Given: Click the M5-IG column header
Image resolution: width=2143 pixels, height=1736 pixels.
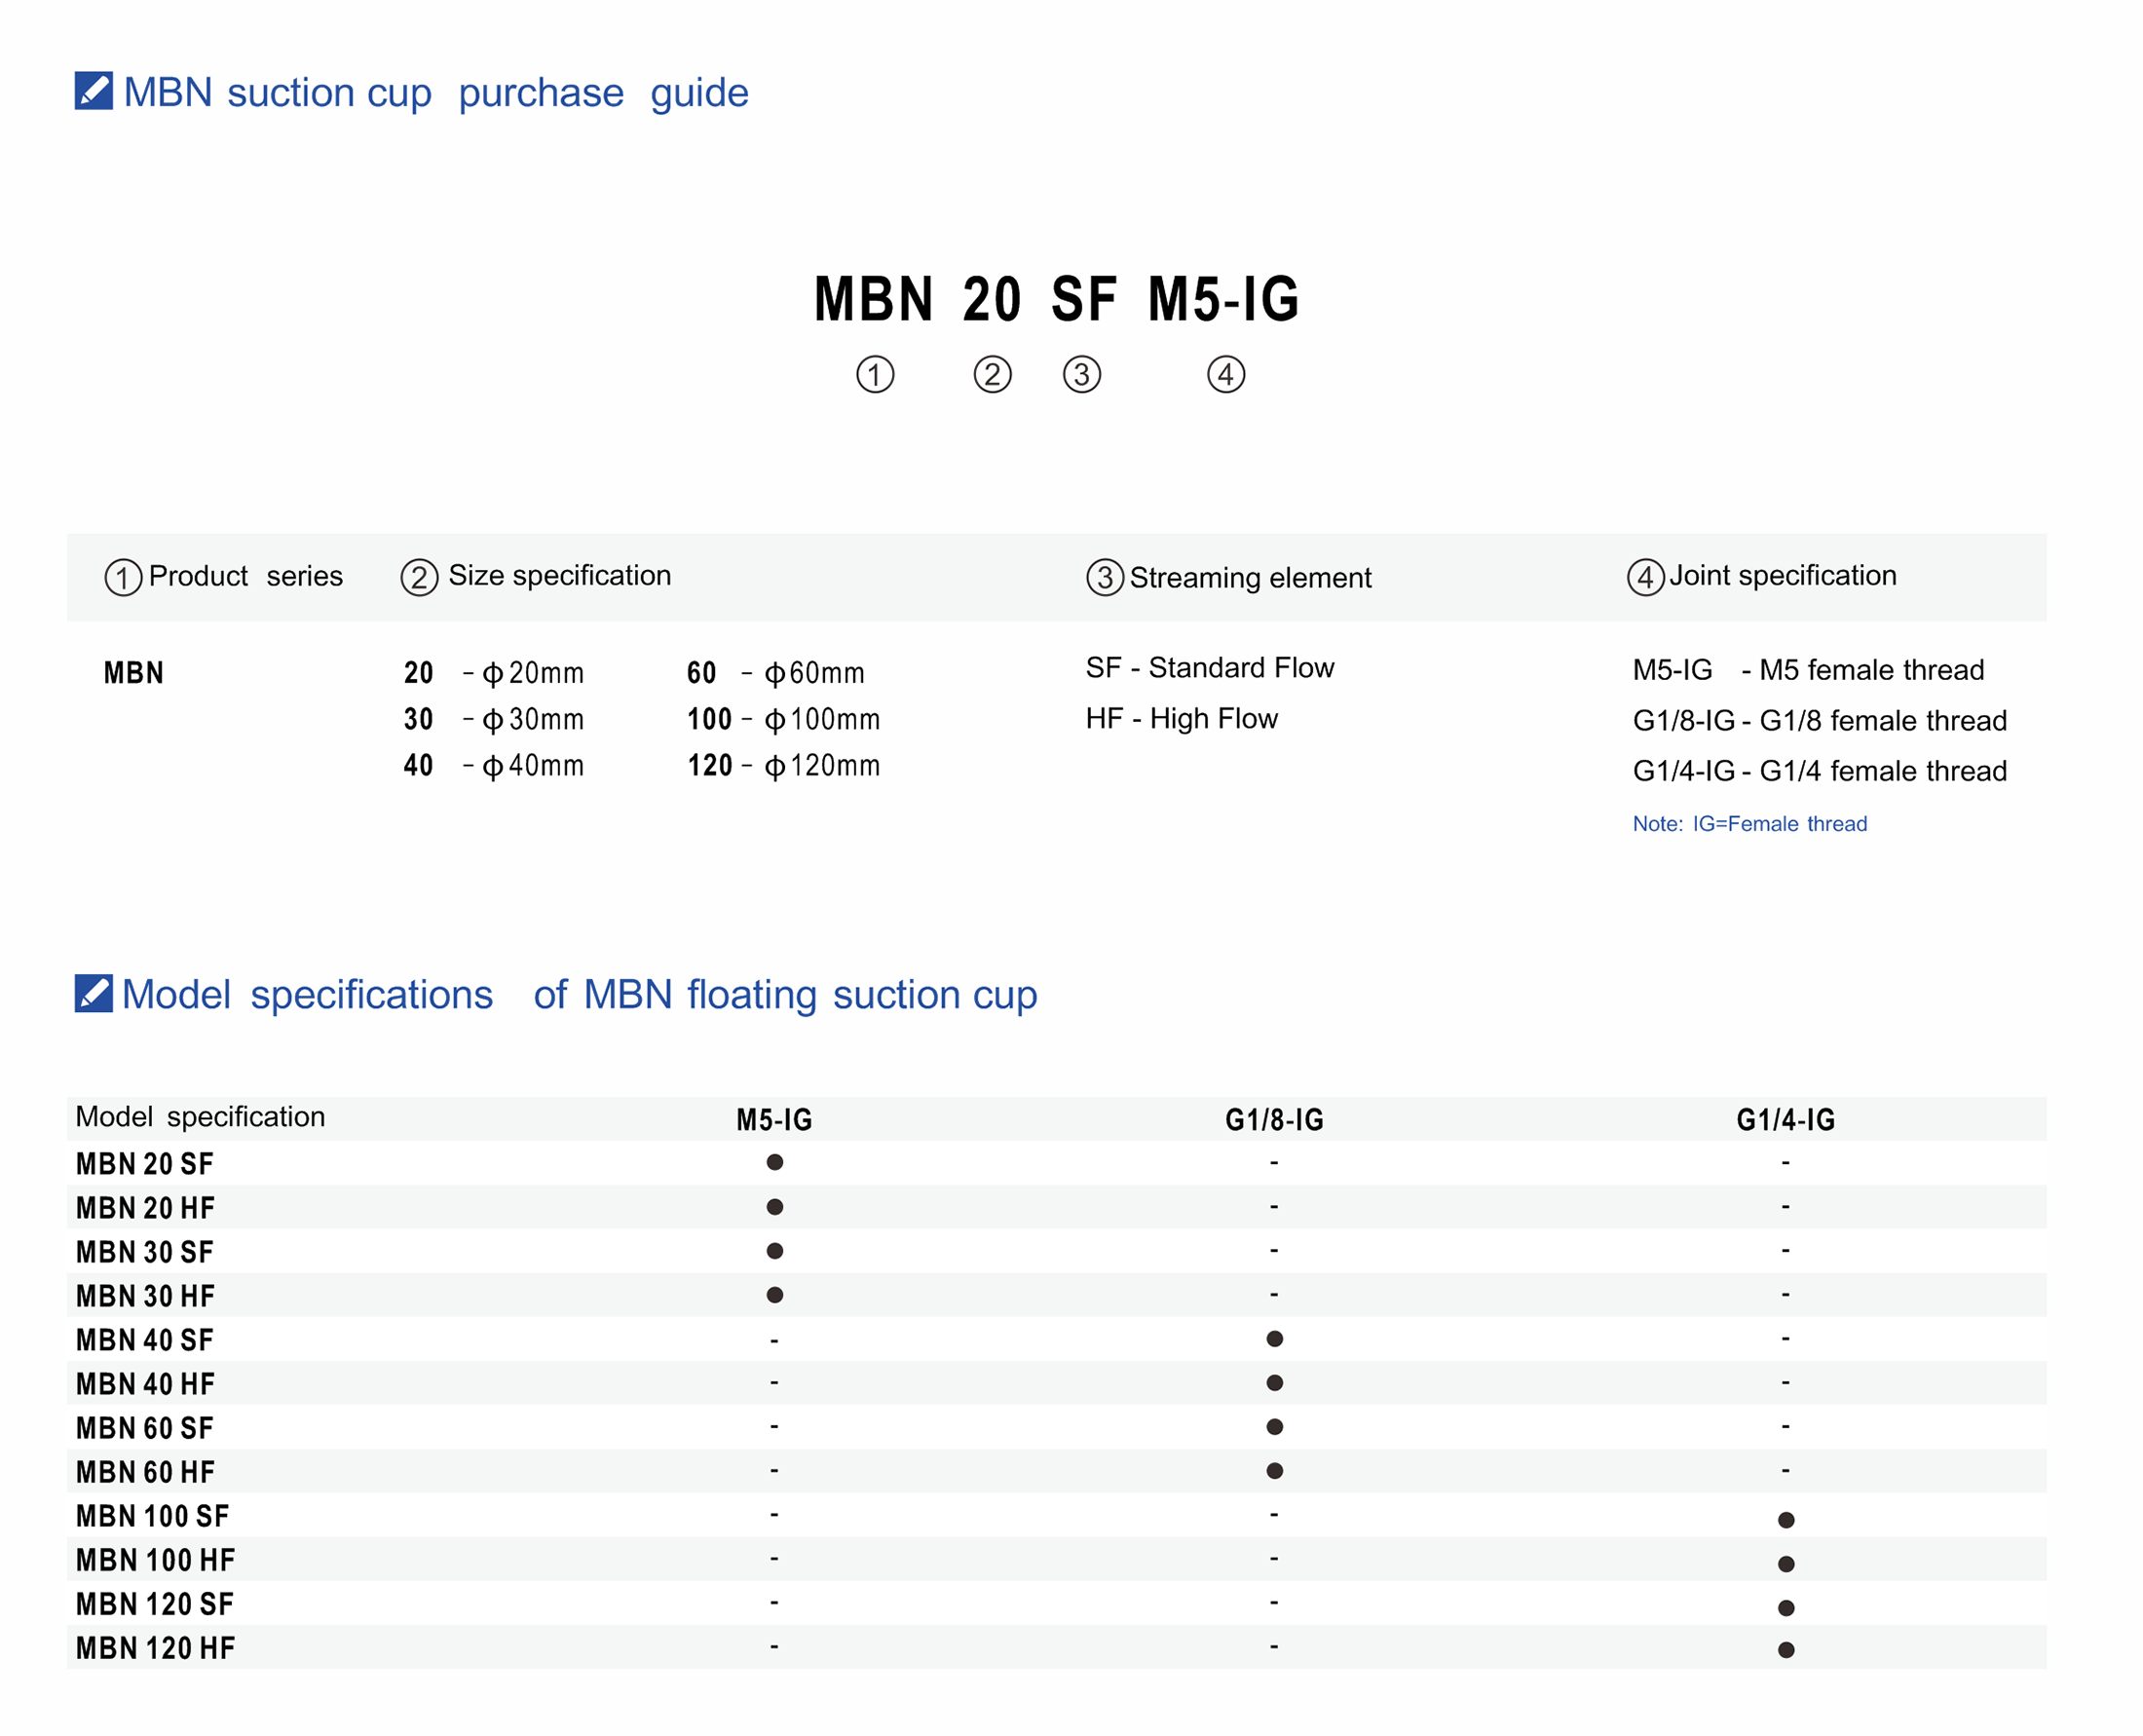Looking at the screenshot, I should [774, 1120].
